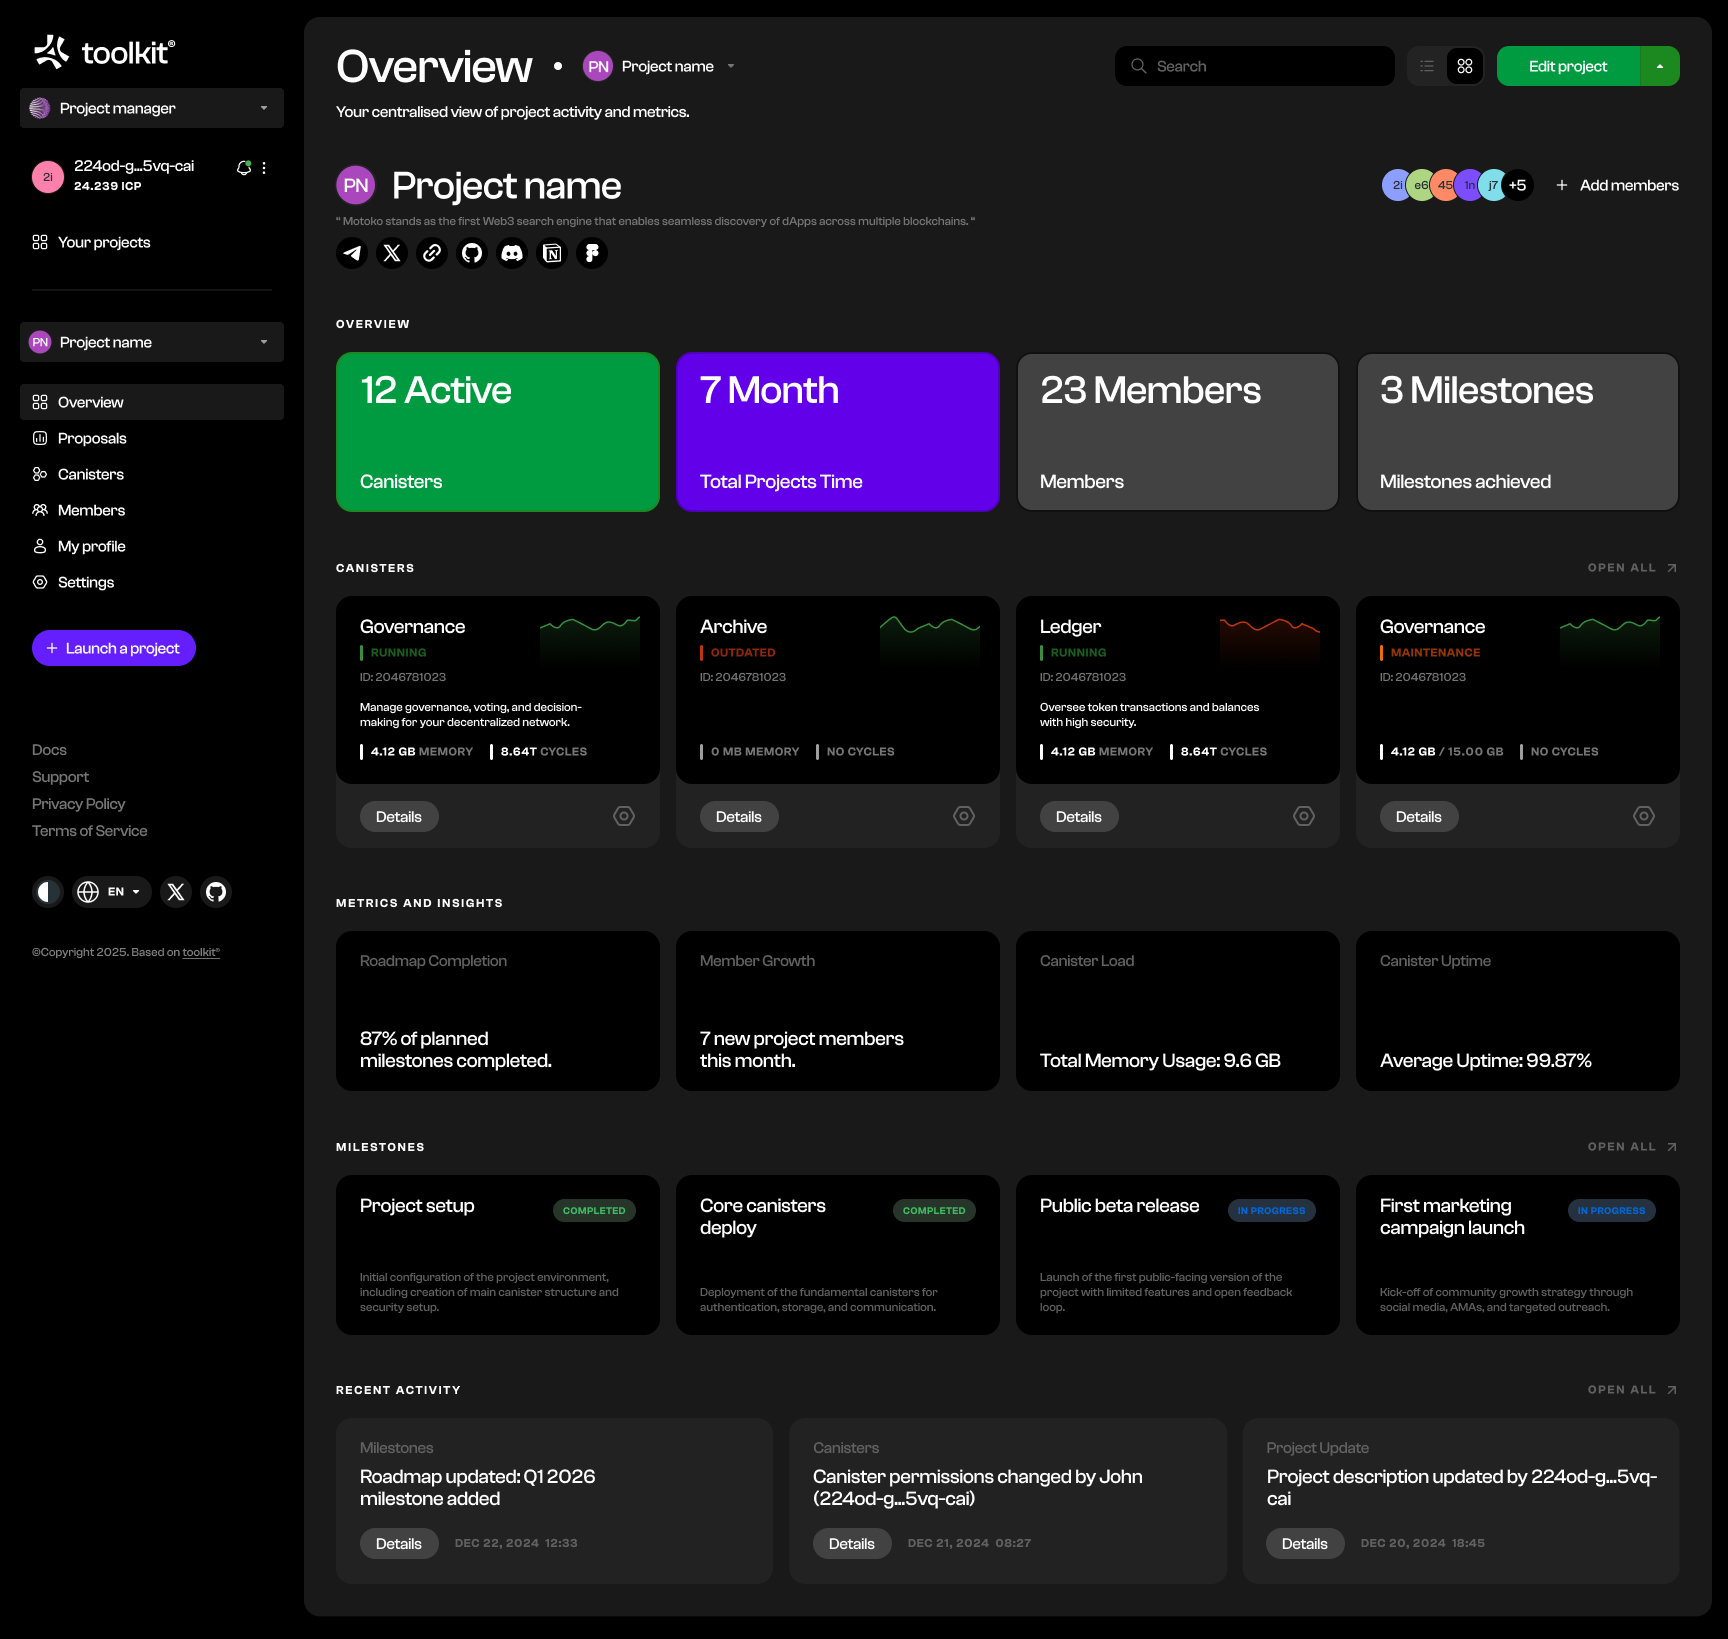Open the project's Discord server icon

tap(512, 253)
